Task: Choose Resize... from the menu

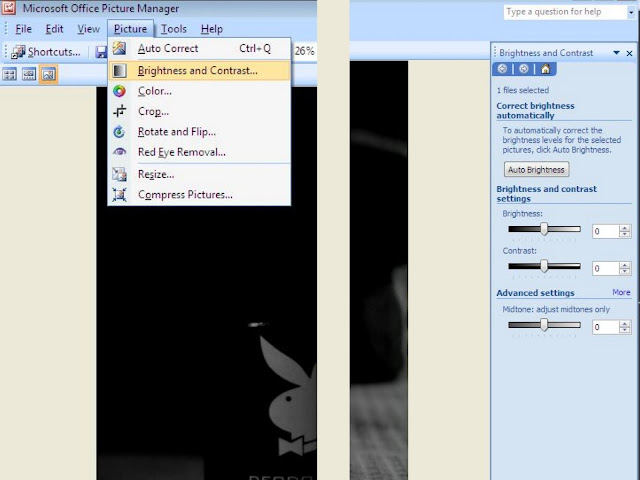Action: (199, 174)
